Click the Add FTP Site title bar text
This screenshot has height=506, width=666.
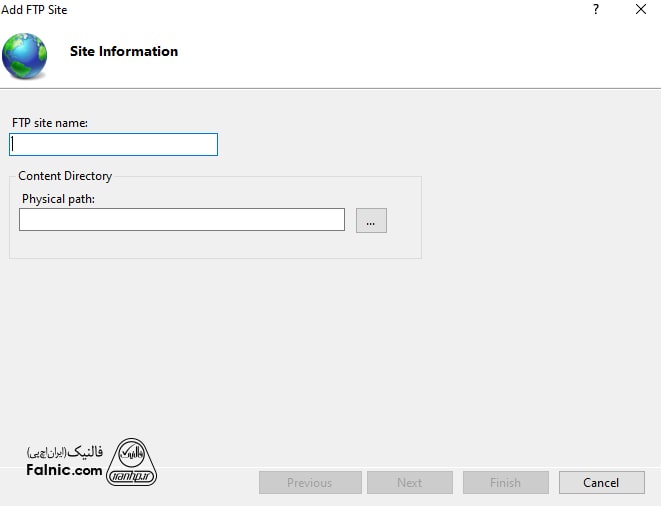35,10
